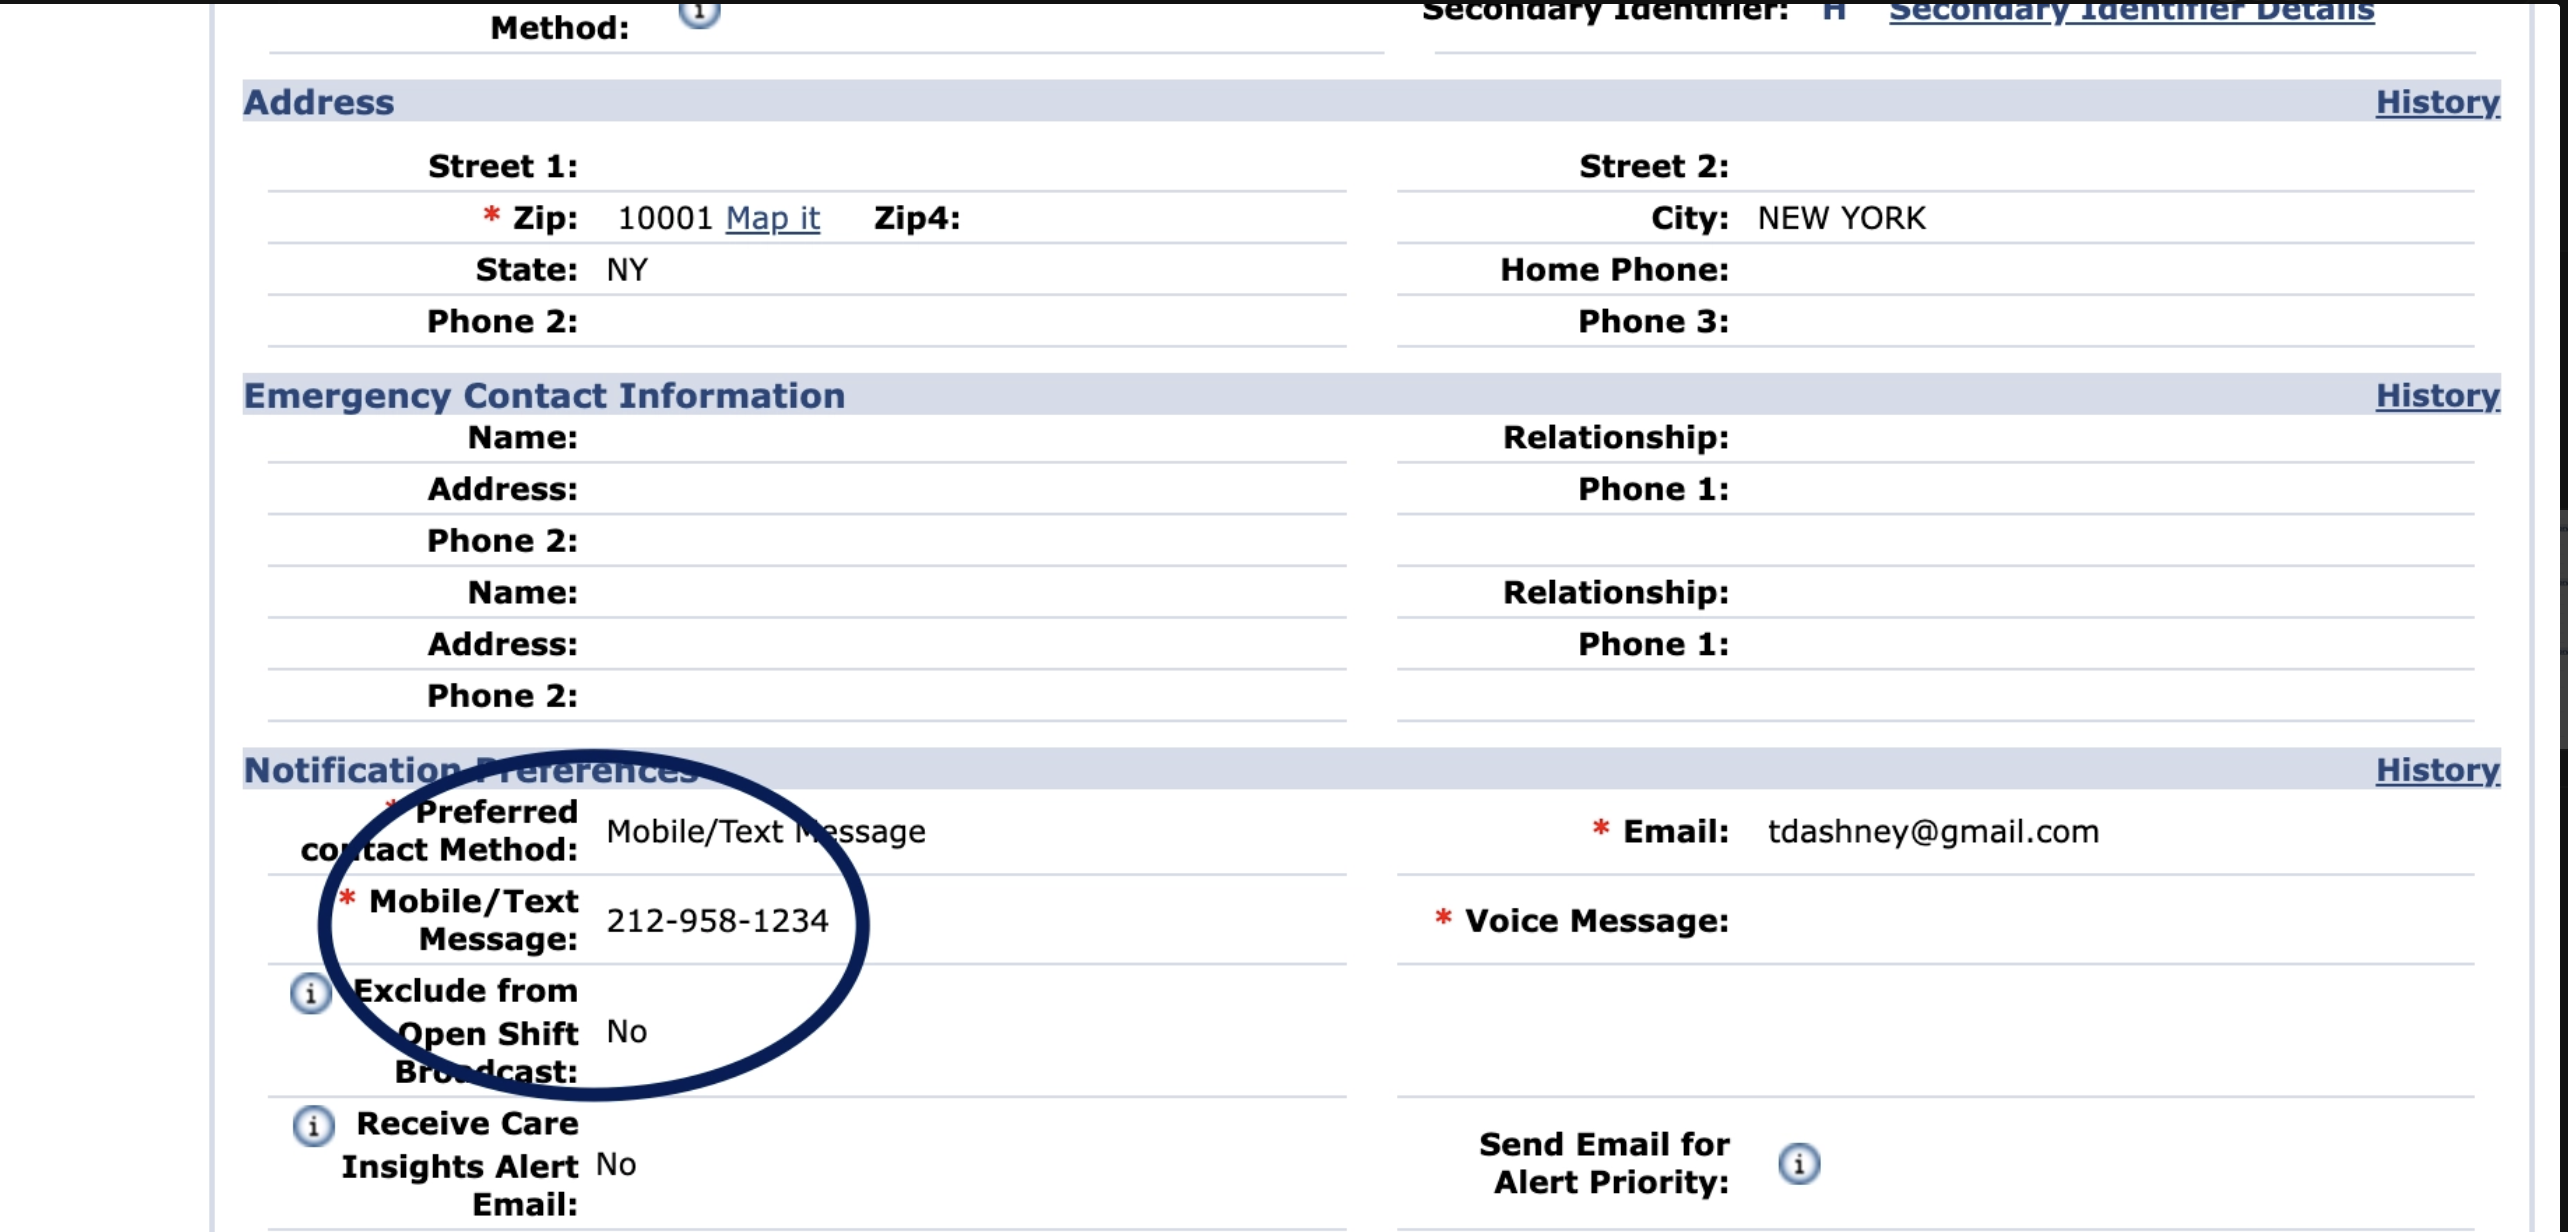2568x1232 pixels.
Task: Click info icon beside Method label
Action: click(x=699, y=12)
